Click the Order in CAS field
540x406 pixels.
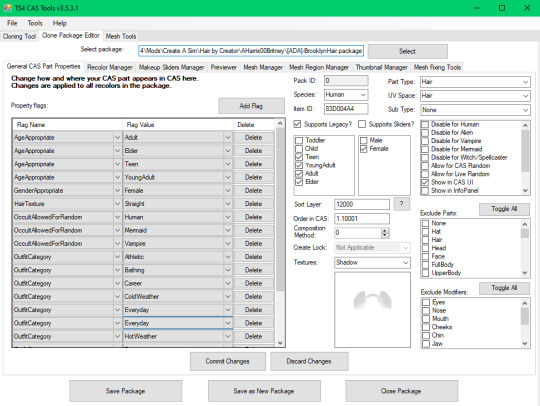pyautogui.click(x=362, y=219)
